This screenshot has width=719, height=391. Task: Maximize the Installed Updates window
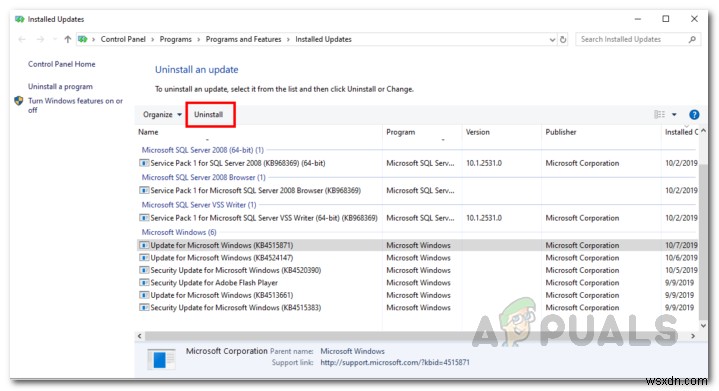(x=665, y=19)
